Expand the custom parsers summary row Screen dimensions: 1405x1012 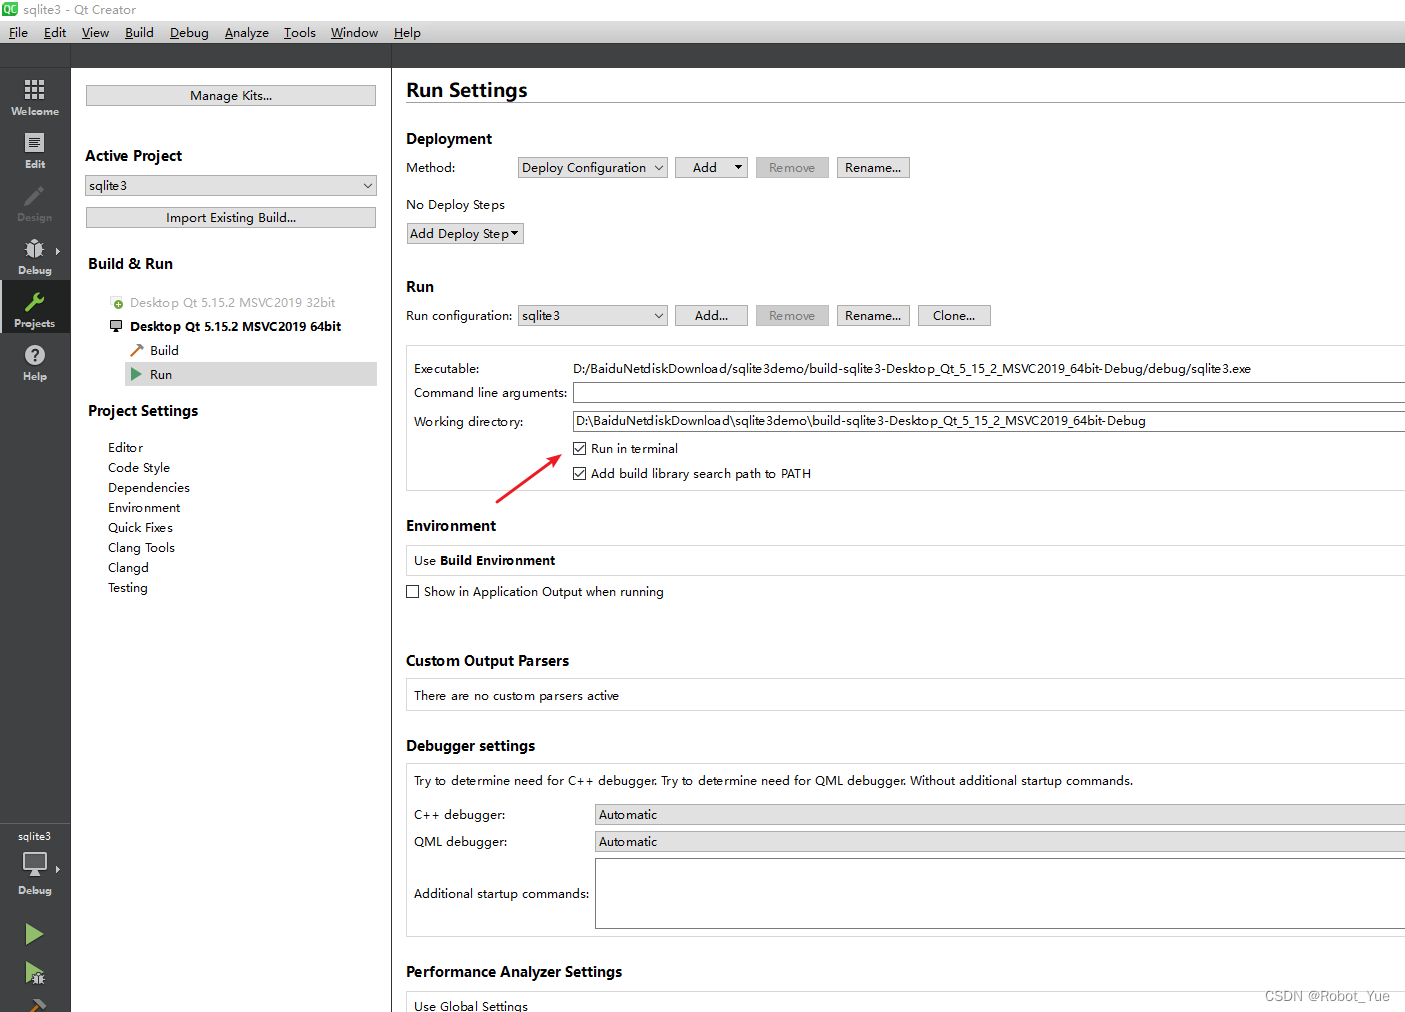pyautogui.click(x=905, y=695)
